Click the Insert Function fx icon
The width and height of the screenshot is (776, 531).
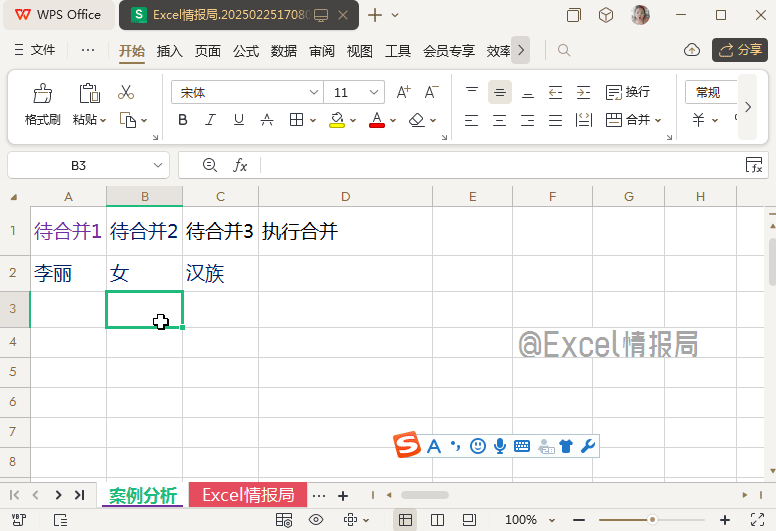(x=240, y=165)
